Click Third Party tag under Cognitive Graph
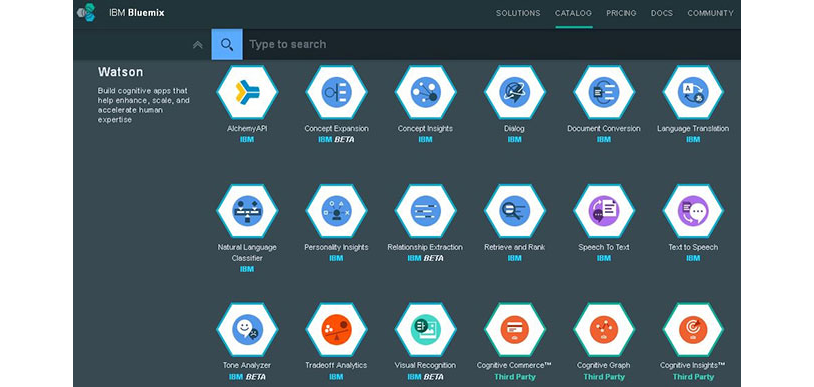This screenshot has height=387, width=814. point(604,377)
